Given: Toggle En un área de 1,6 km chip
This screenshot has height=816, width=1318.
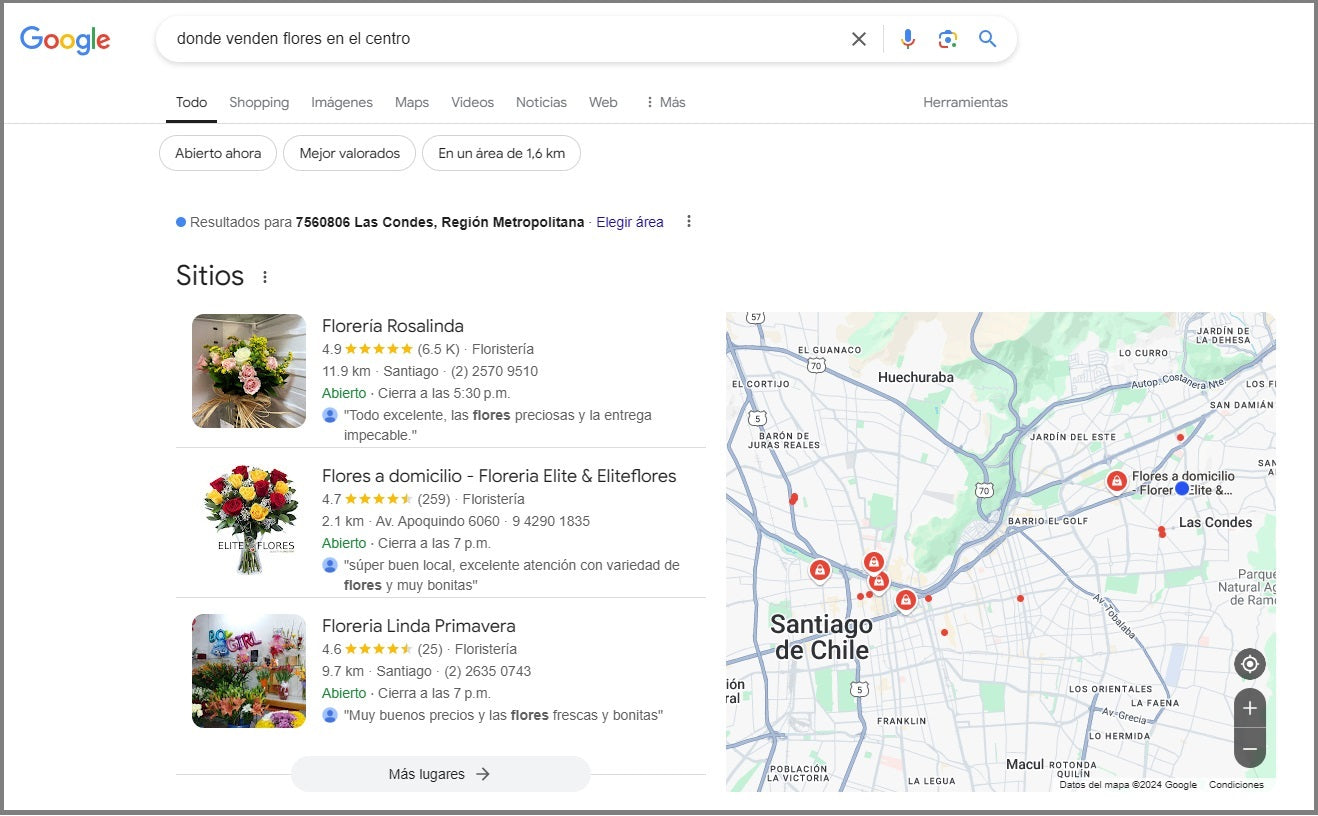Looking at the screenshot, I should tap(501, 153).
